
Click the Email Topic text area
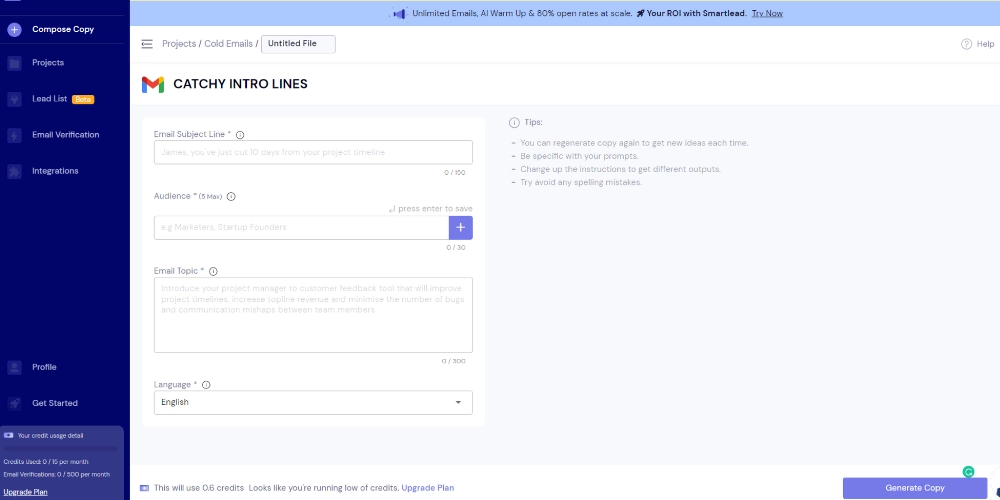[313, 315]
